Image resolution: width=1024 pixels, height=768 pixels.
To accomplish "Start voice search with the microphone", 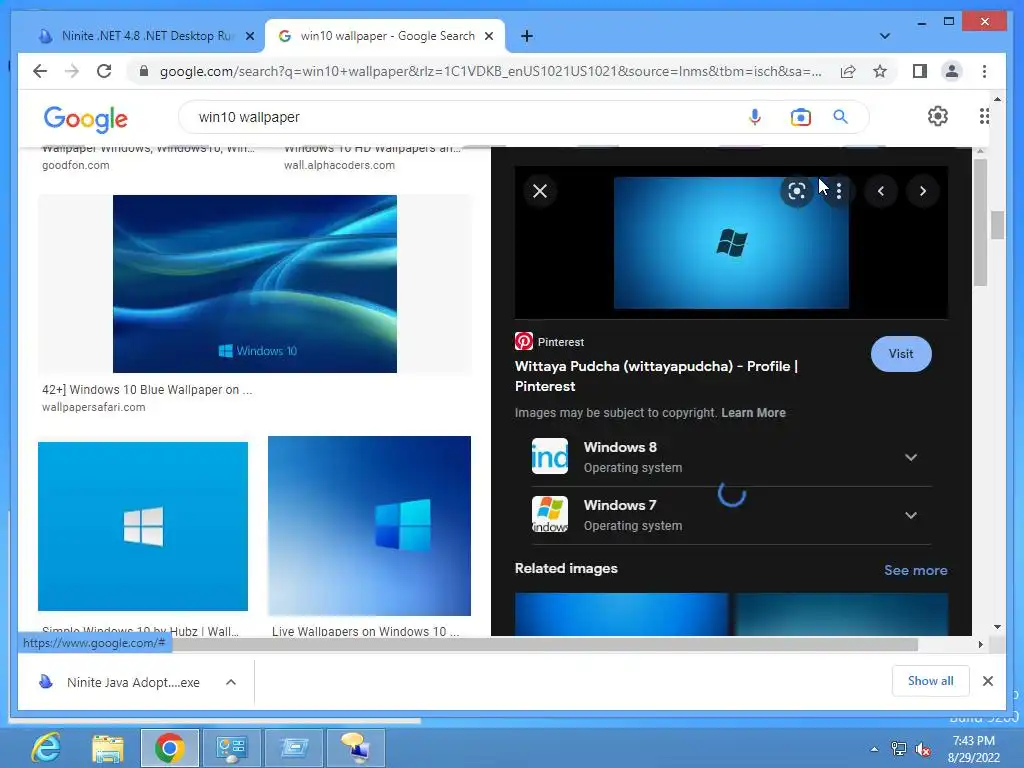I will (754, 117).
